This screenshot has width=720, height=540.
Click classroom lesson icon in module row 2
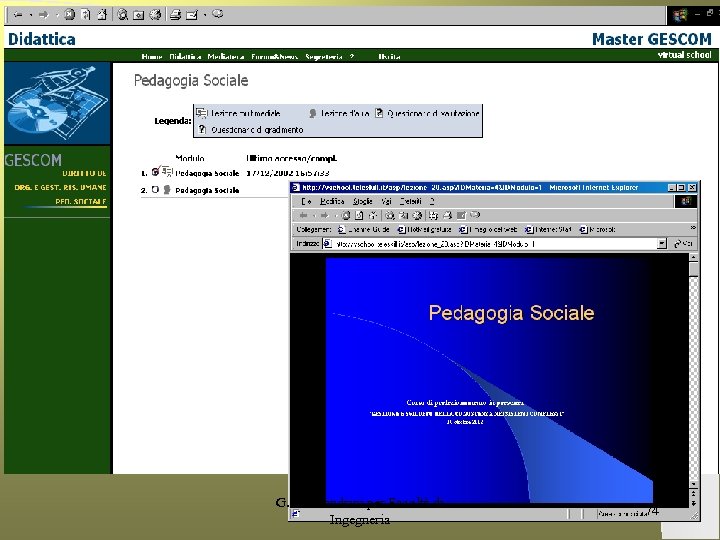pyautogui.click(x=167, y=189)
